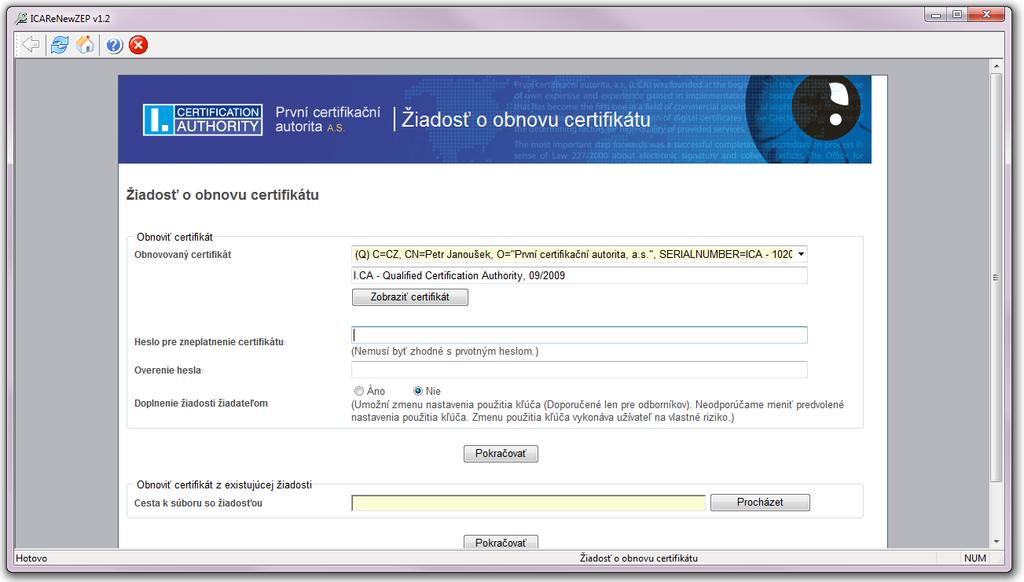
Task: Click the NUM status bar indicator
Action: click(975, 558)
